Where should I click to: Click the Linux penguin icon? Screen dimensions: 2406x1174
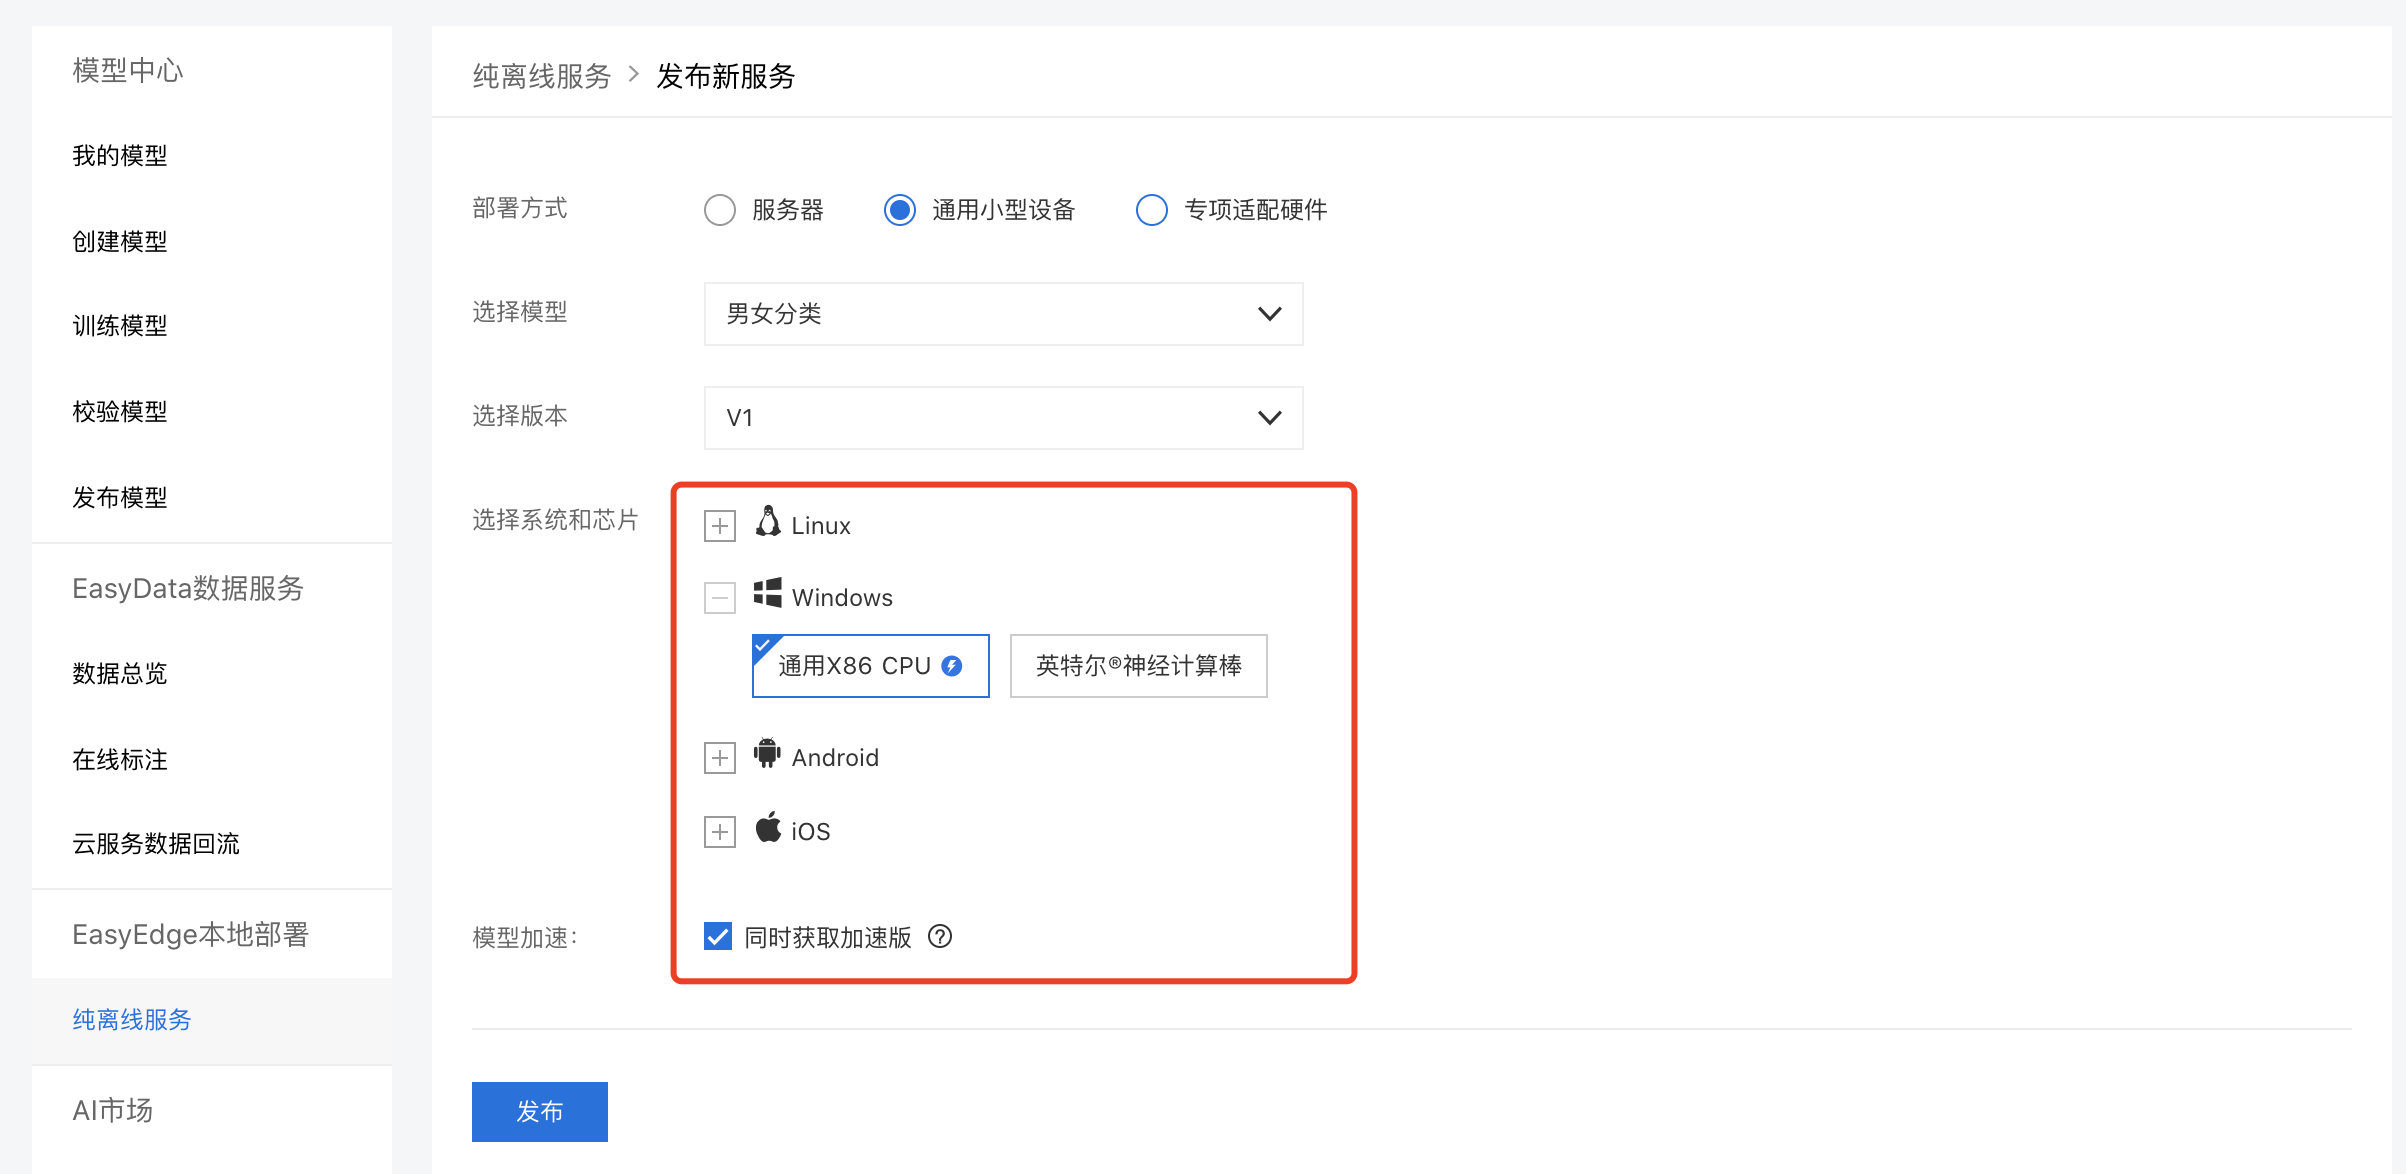click(768, 521)
